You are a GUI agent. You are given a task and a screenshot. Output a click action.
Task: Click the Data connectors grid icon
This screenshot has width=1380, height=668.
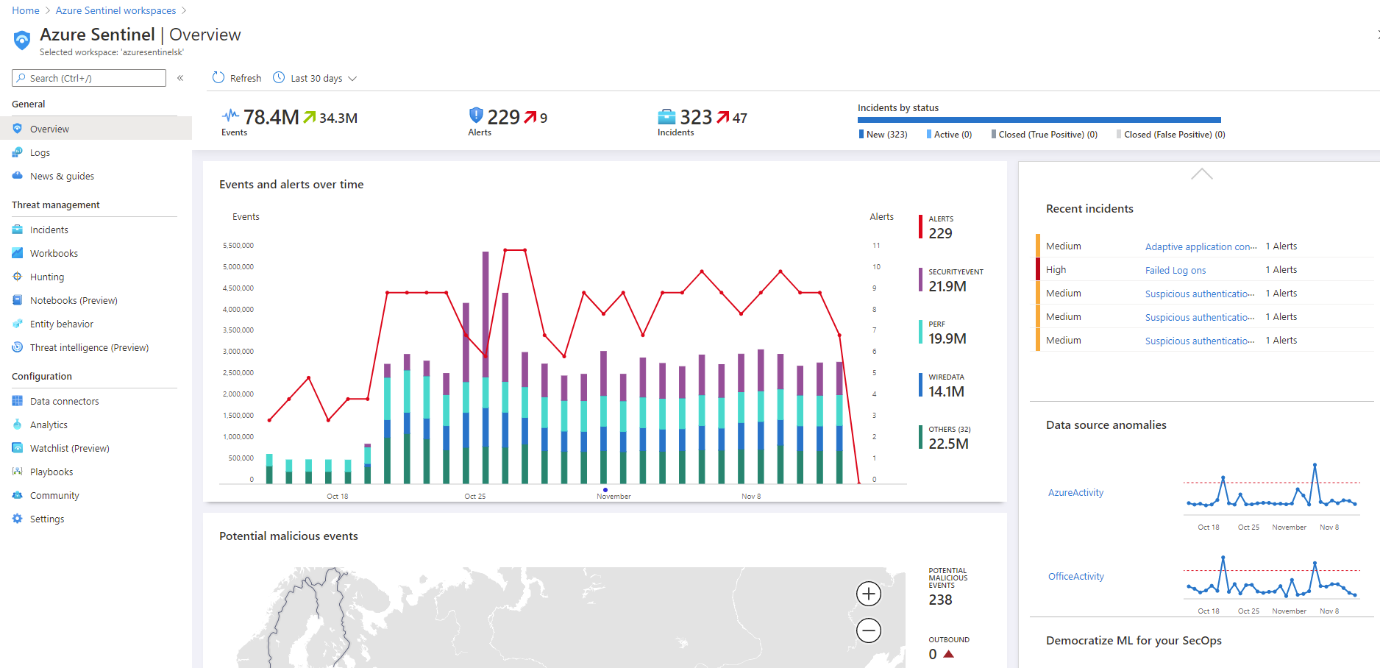pyautogui.click(x=18, y=401)
